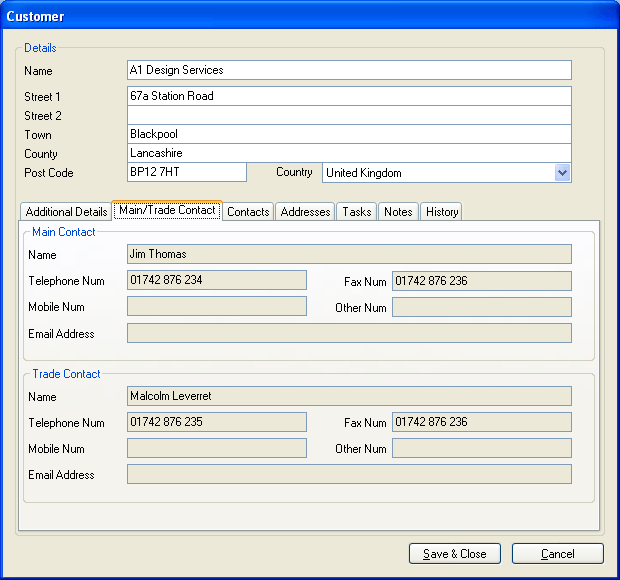Click the United Kingdom country combo box
Image resolution: width=620 pixels, height=580 pixels.
pyautogui.click(x=447, y=173)
